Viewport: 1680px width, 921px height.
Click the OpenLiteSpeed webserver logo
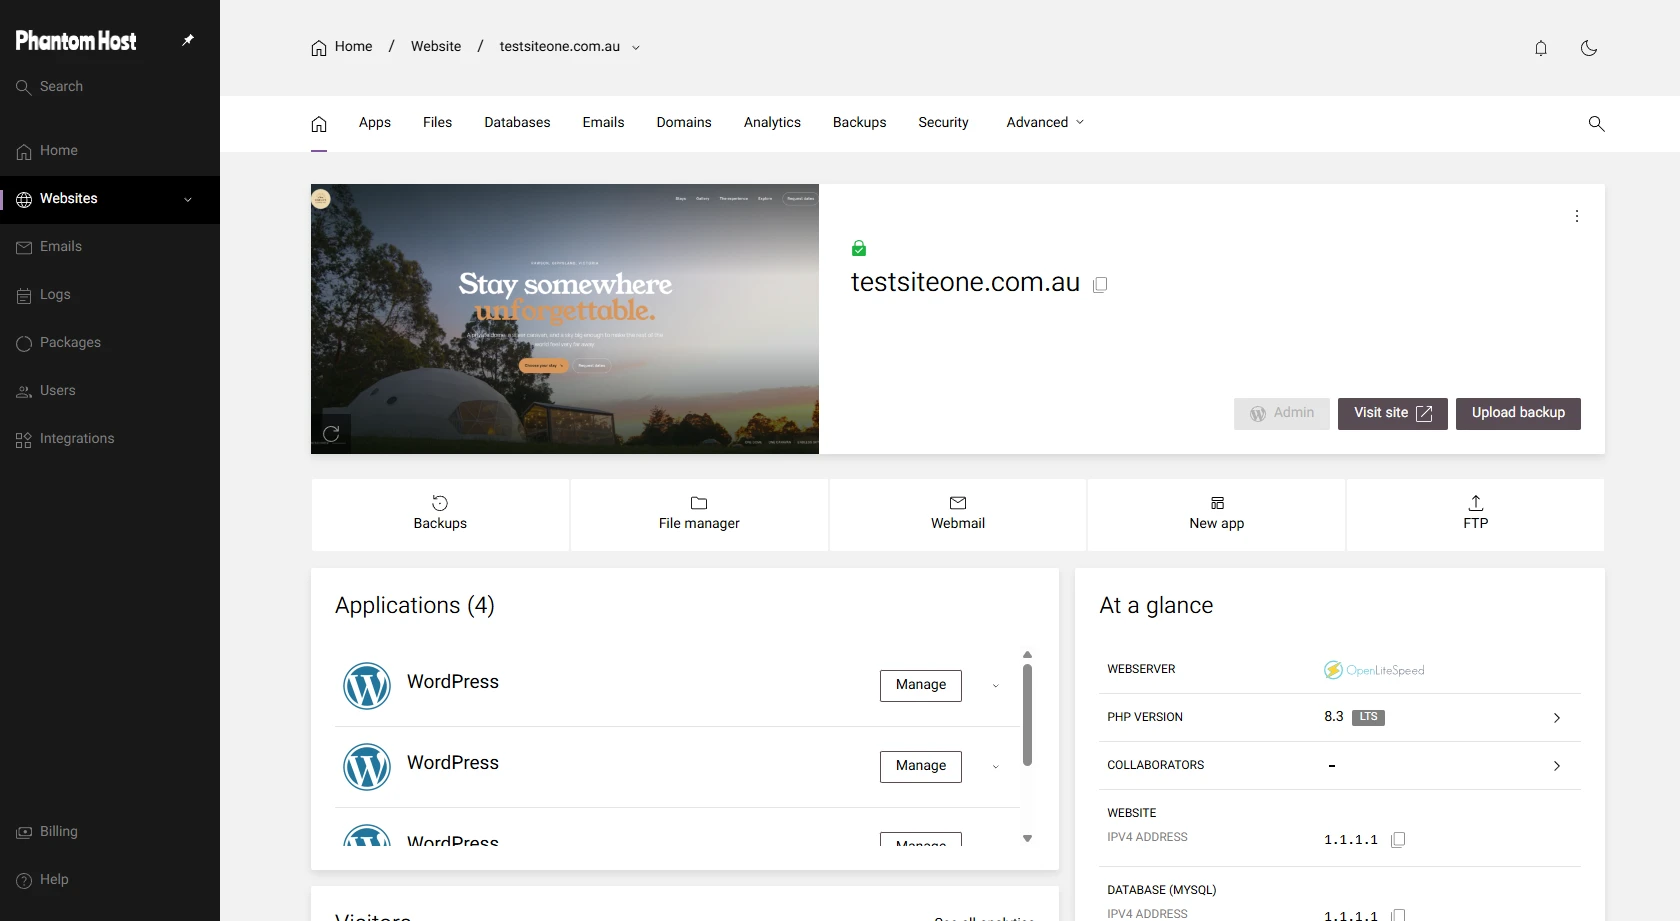click(1374, 670)
